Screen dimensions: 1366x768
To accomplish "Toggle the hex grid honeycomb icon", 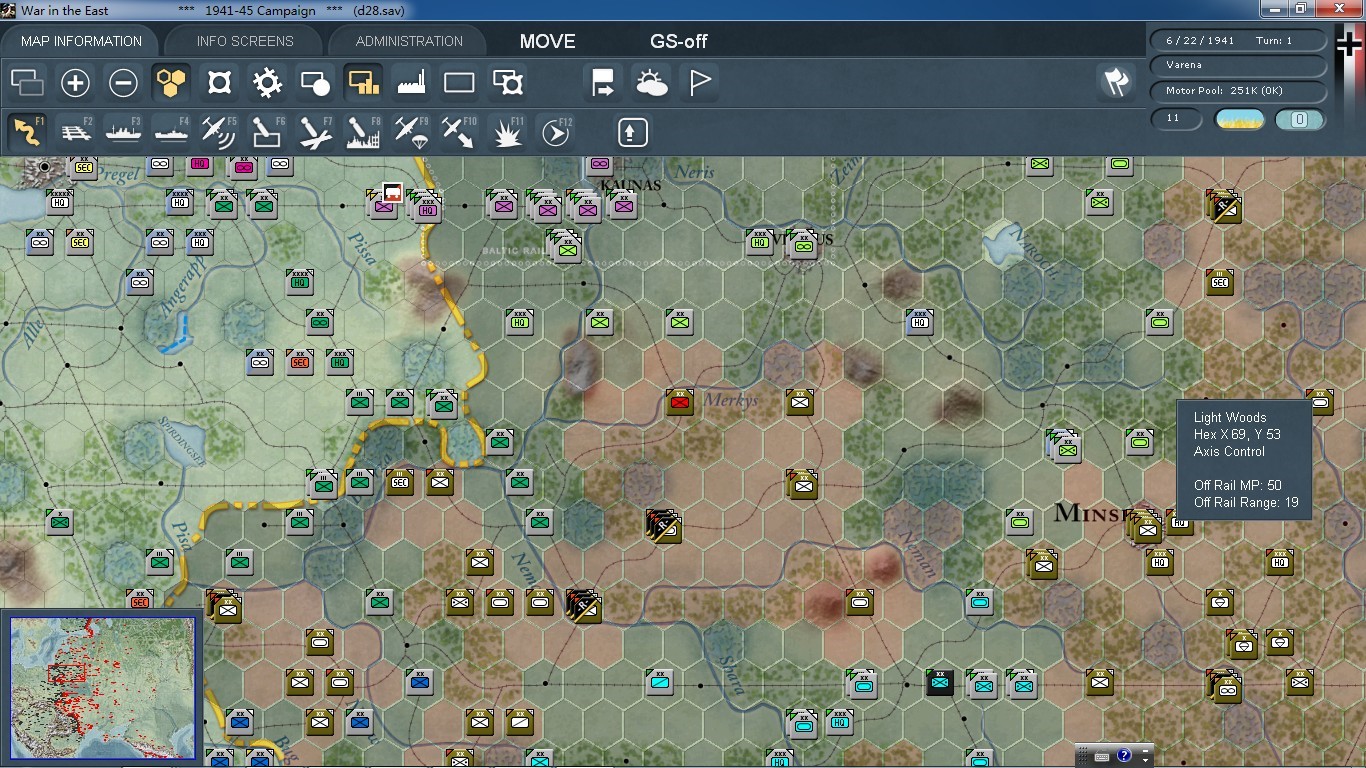I will tap(171, 83).
